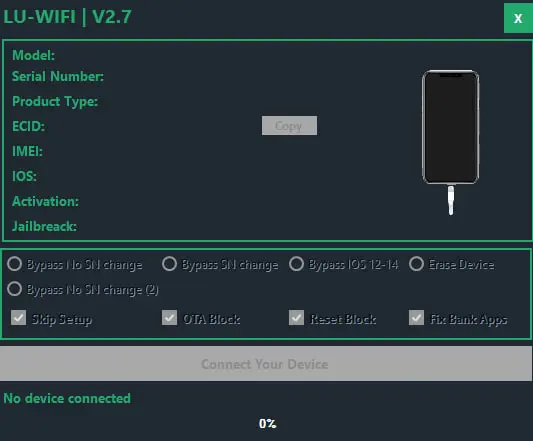Click the 0% progress indicator
Image resolution: width=533 pixels, height=441 pixels.
pos(268,424)
